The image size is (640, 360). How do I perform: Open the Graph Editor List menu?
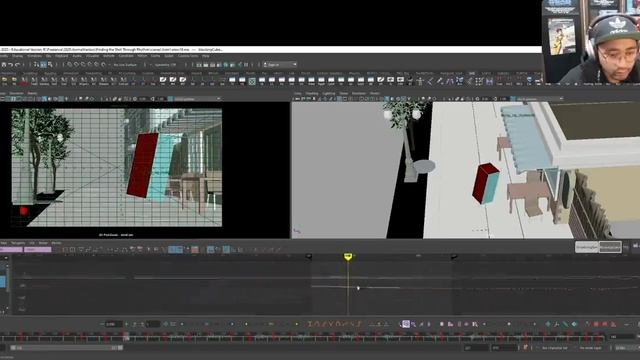31,243
